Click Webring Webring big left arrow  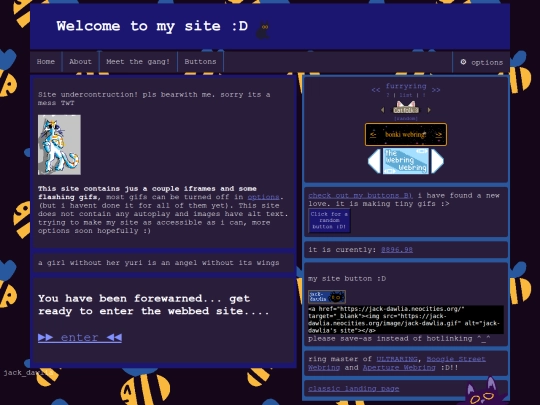click(x=374, y=161)
